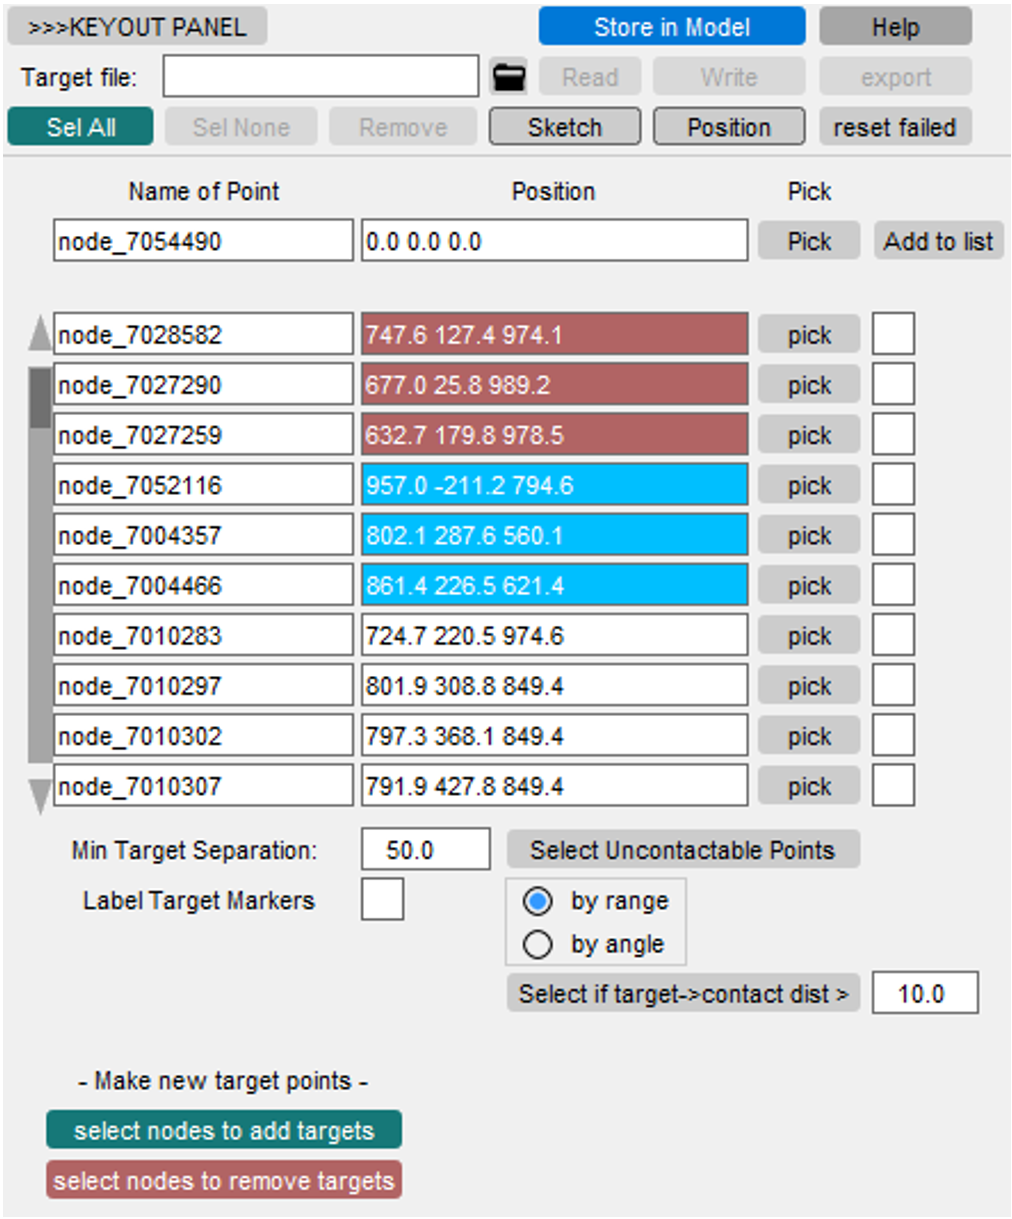Tick the checkbox for node_7010307
1012x1219 pixels.
(x=893, y=785)
